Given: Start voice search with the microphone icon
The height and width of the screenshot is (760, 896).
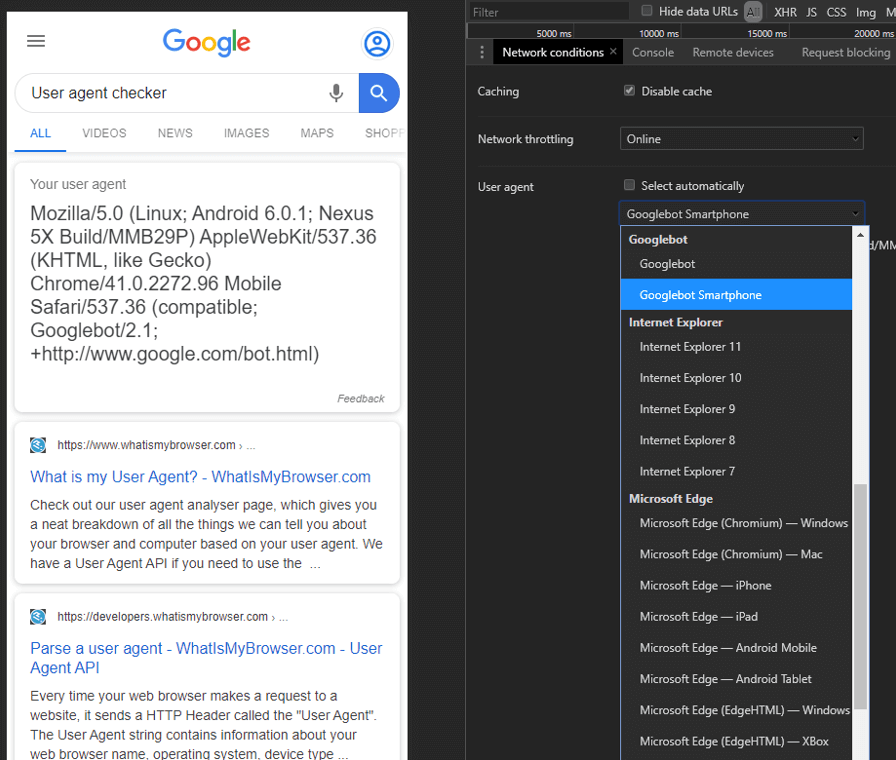Looking at the screenshot, I should 336,93.
